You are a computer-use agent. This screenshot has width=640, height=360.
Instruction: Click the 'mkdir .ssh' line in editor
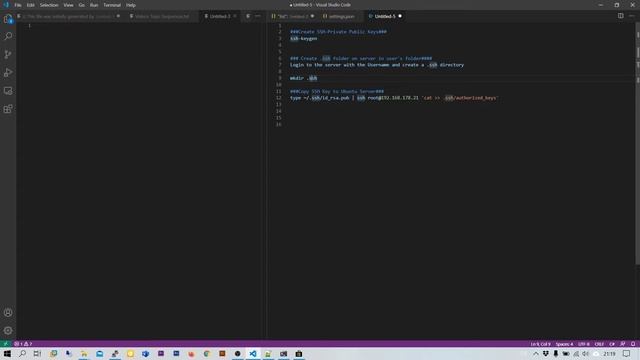(303, 78)
